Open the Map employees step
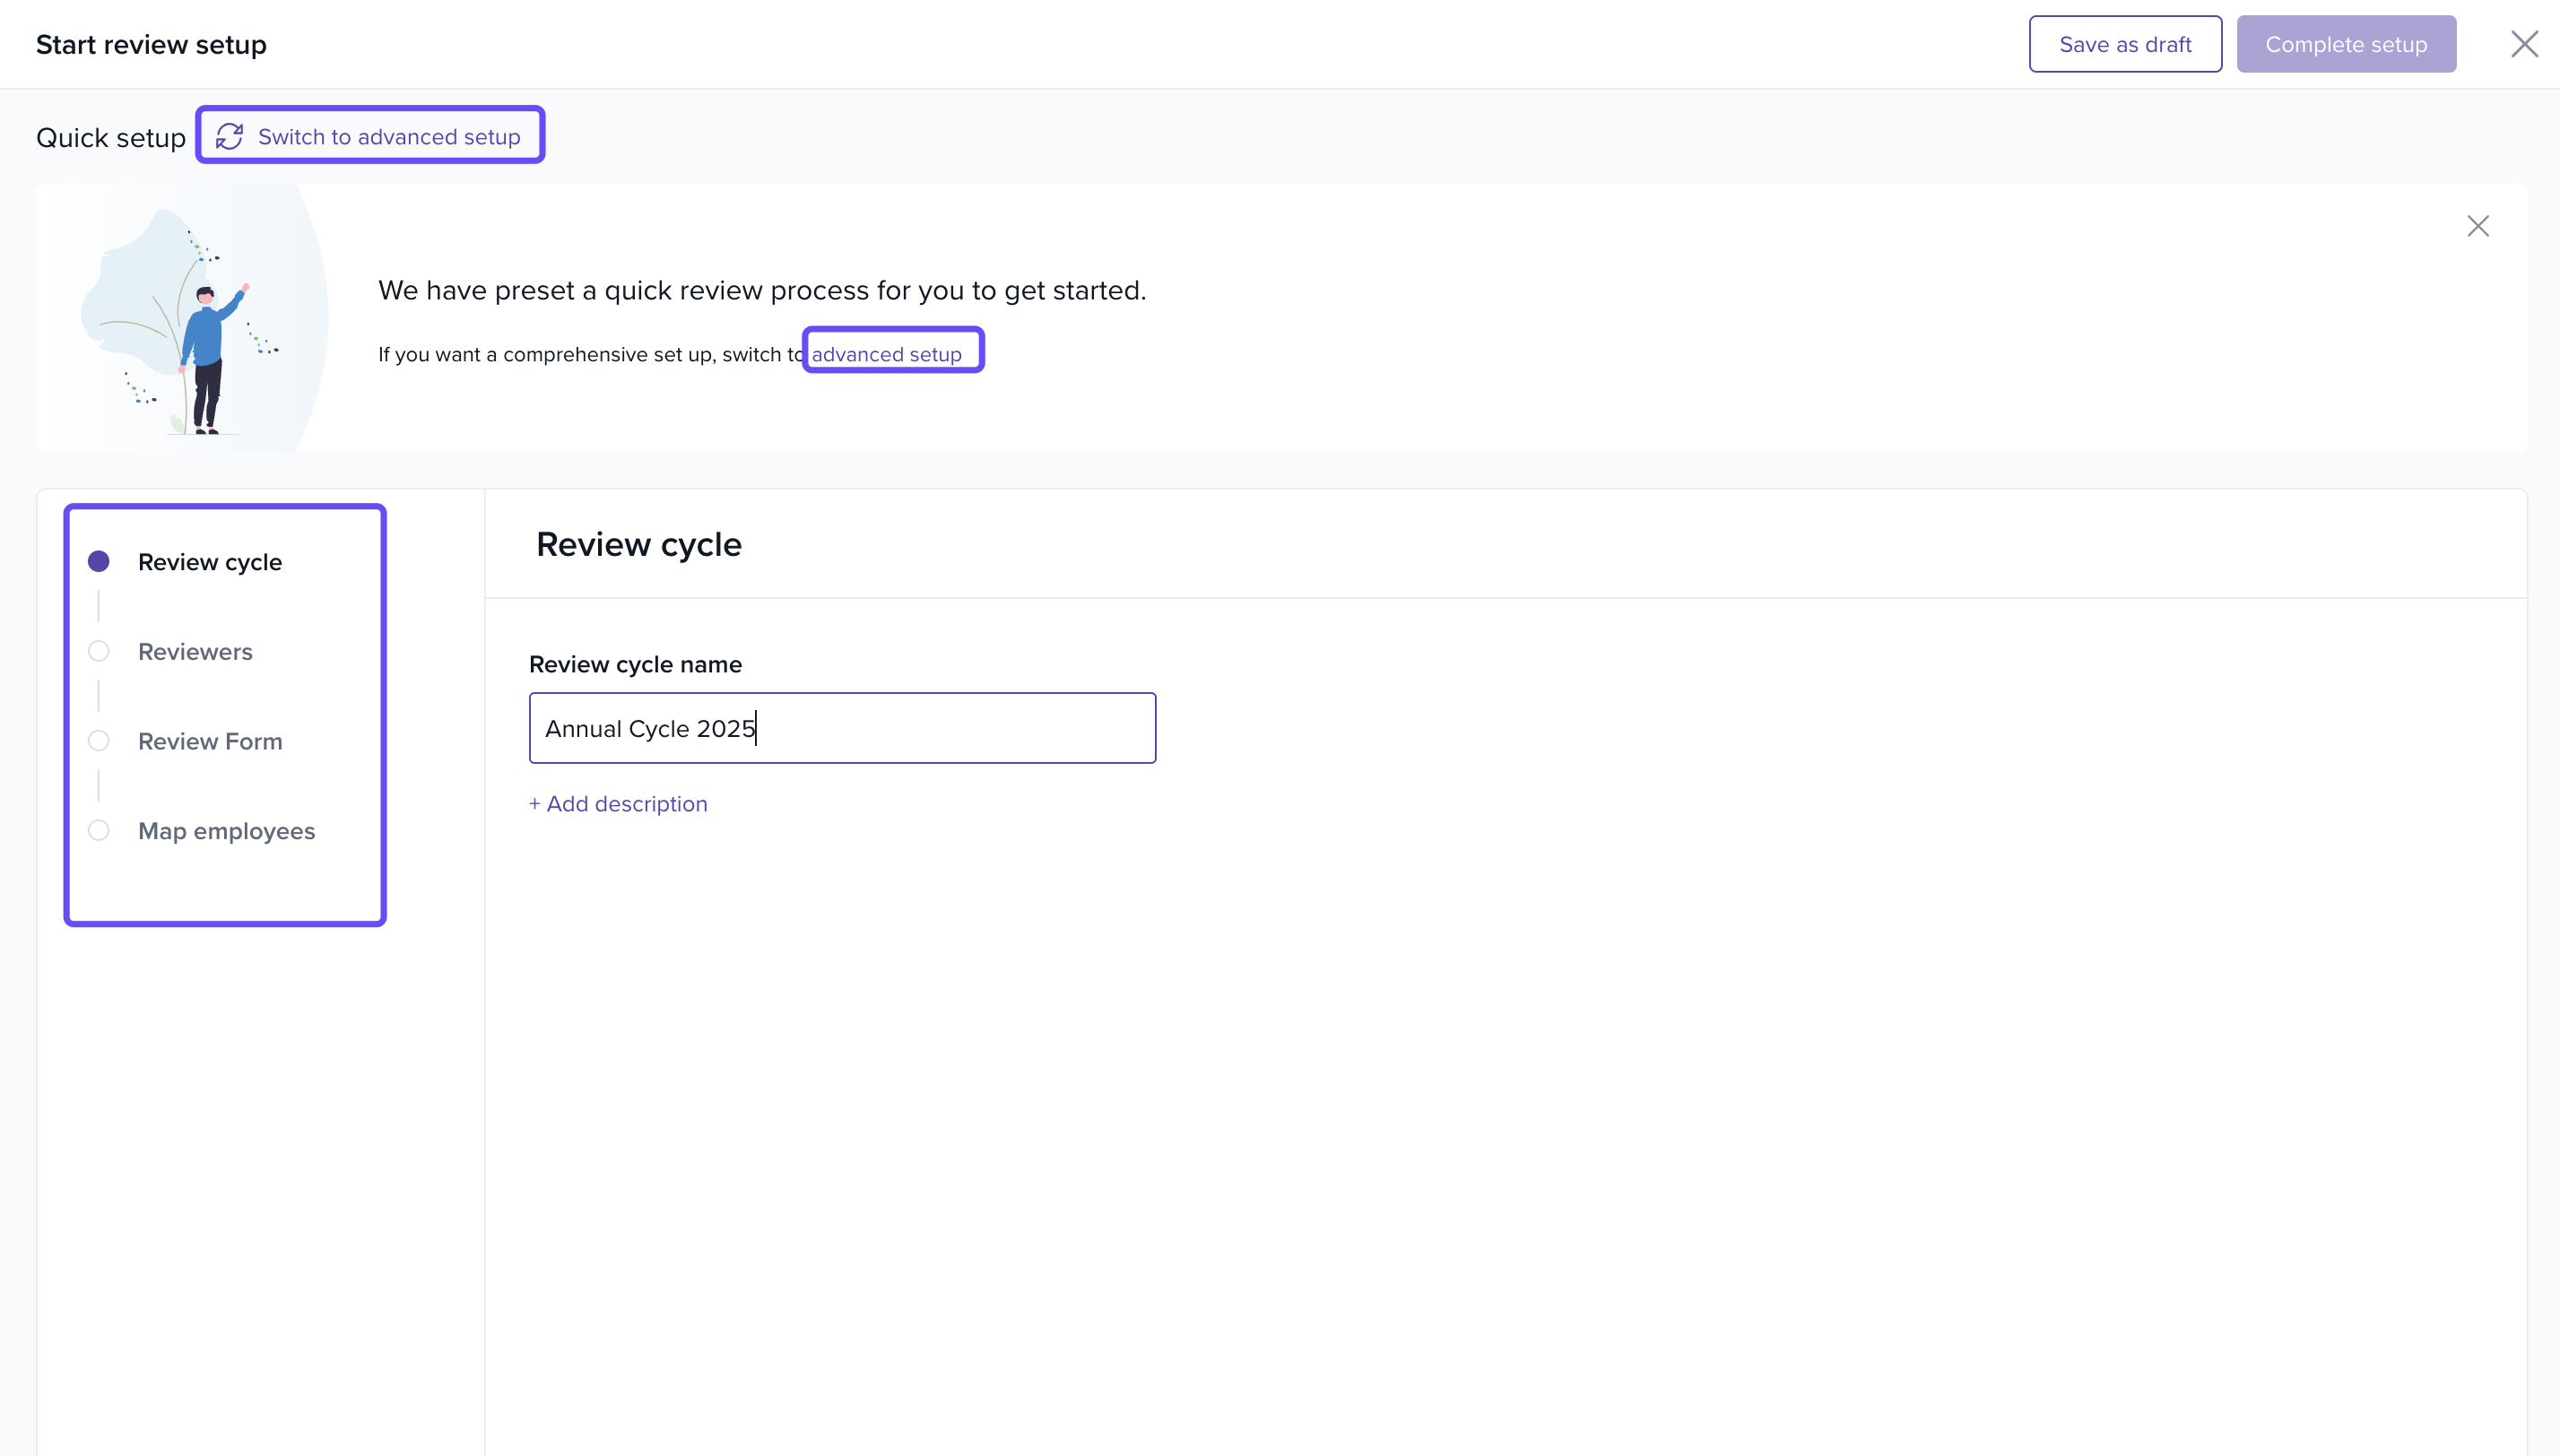Screen dimensions: 2560x1456 226,831
